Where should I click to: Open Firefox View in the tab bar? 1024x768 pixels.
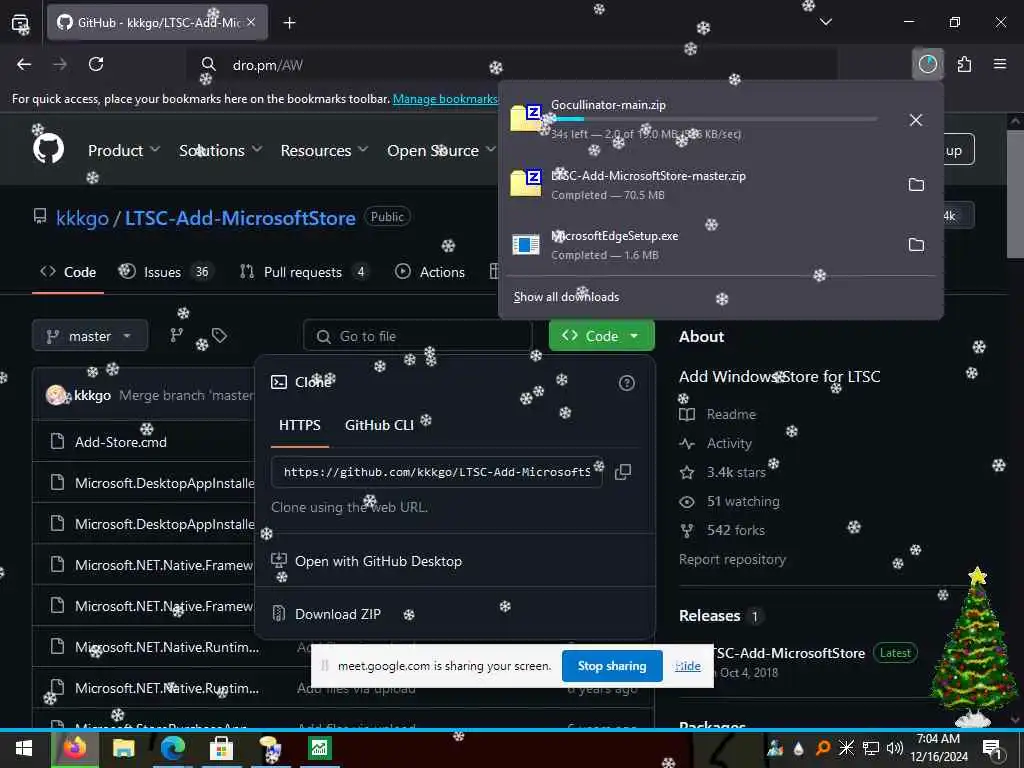(x=20, y=23)
